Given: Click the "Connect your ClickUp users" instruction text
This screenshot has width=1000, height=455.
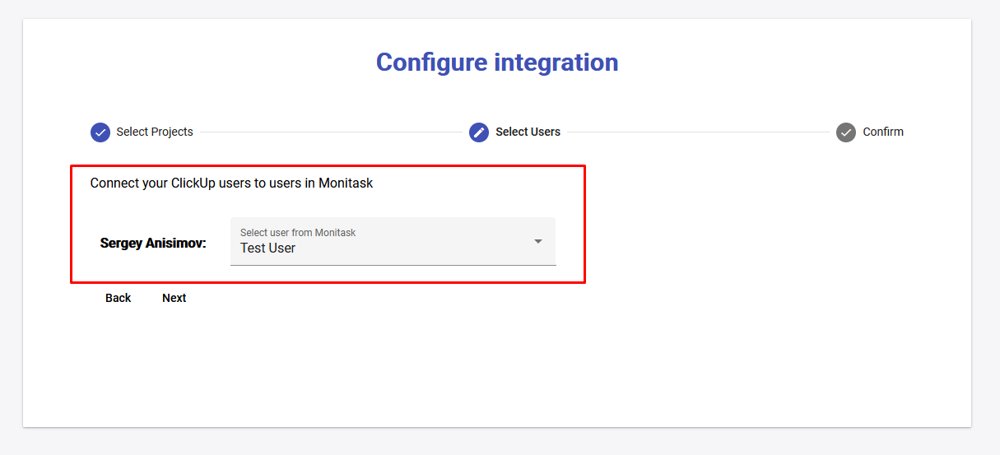Looking at the screenshot, I should pyautogui.click(x=231, y=183).
